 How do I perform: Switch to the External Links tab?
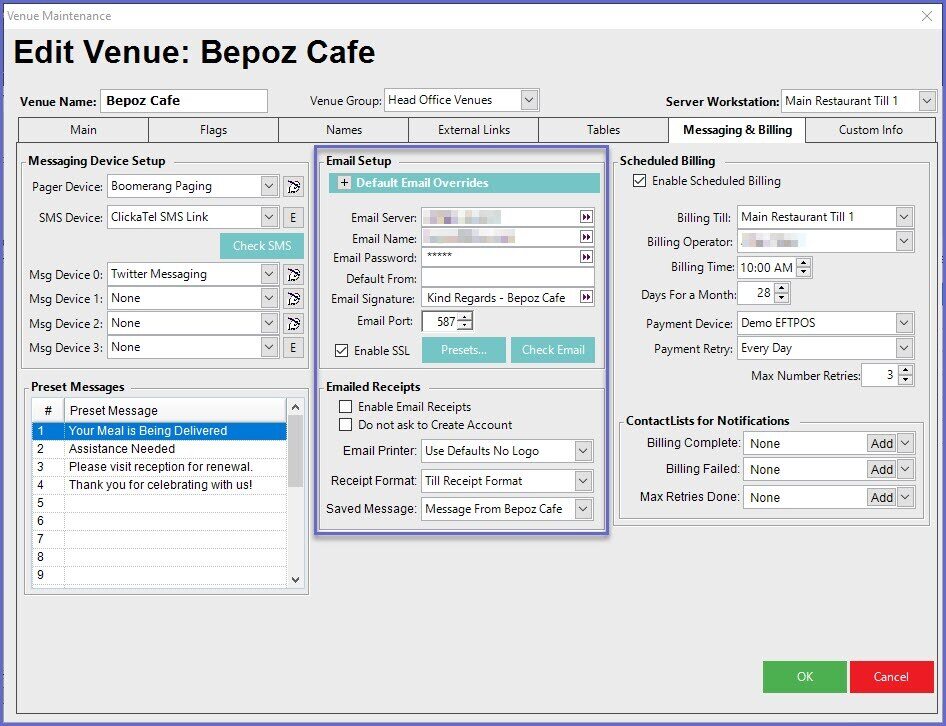coord(473,130)
